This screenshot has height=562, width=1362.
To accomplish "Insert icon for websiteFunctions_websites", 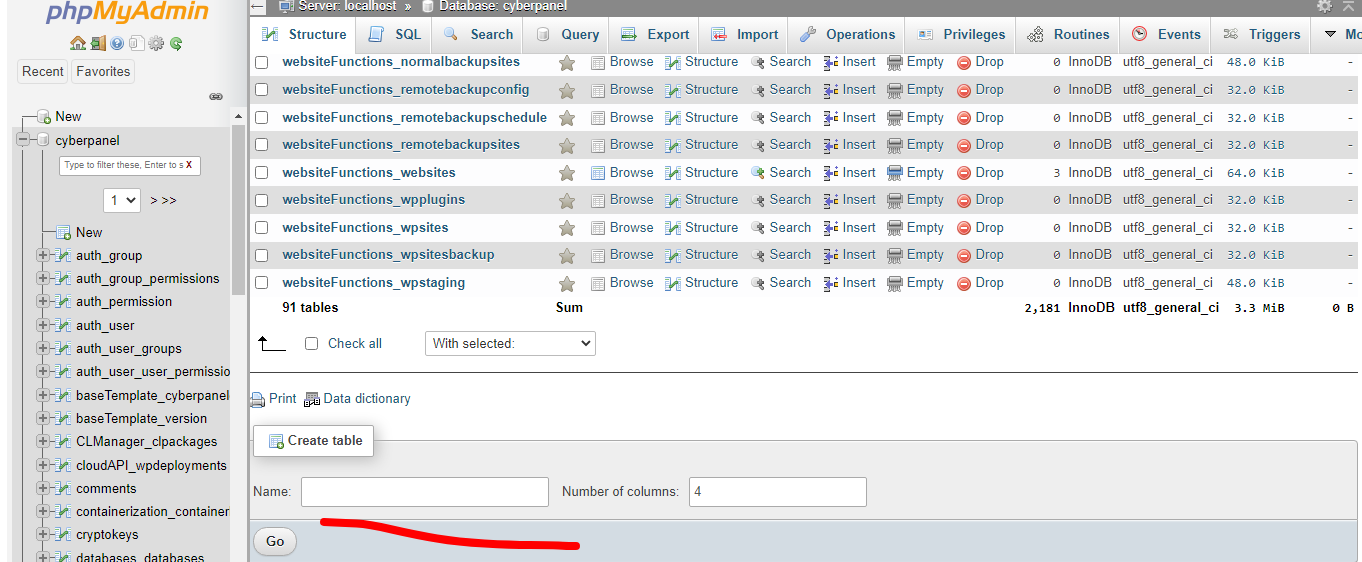I will click(831, 173).
